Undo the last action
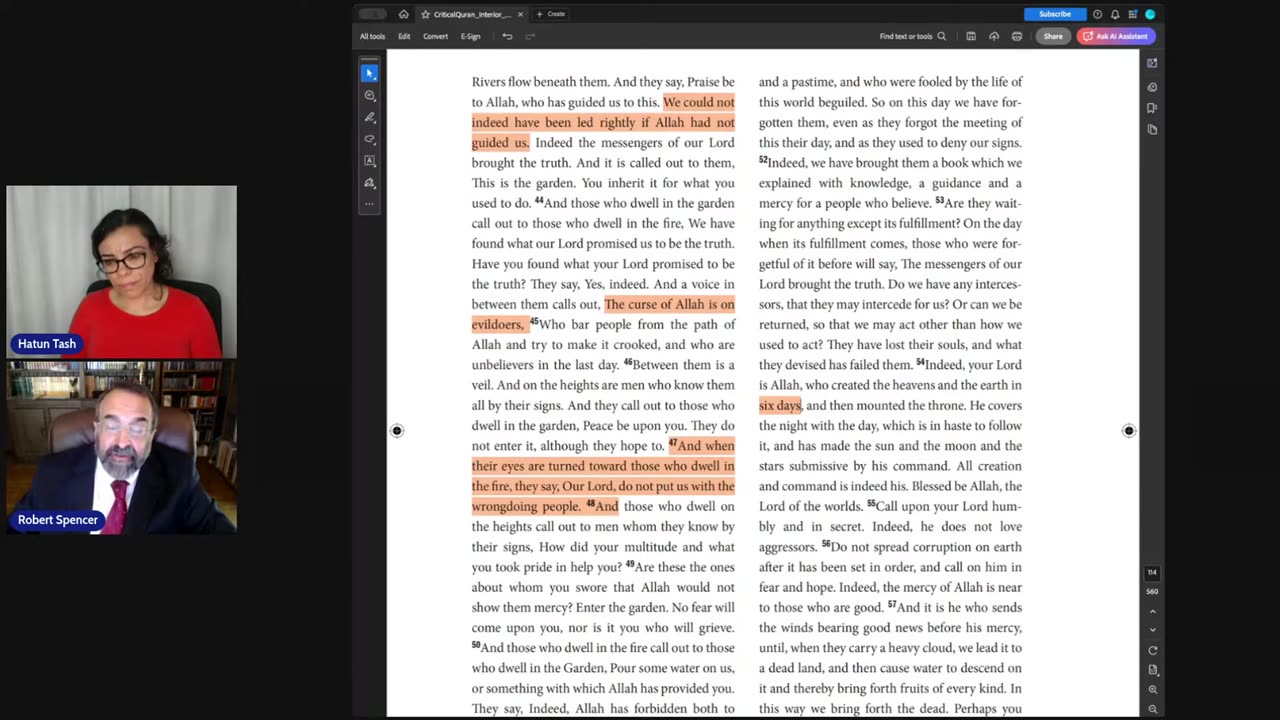 click(507, 36)
